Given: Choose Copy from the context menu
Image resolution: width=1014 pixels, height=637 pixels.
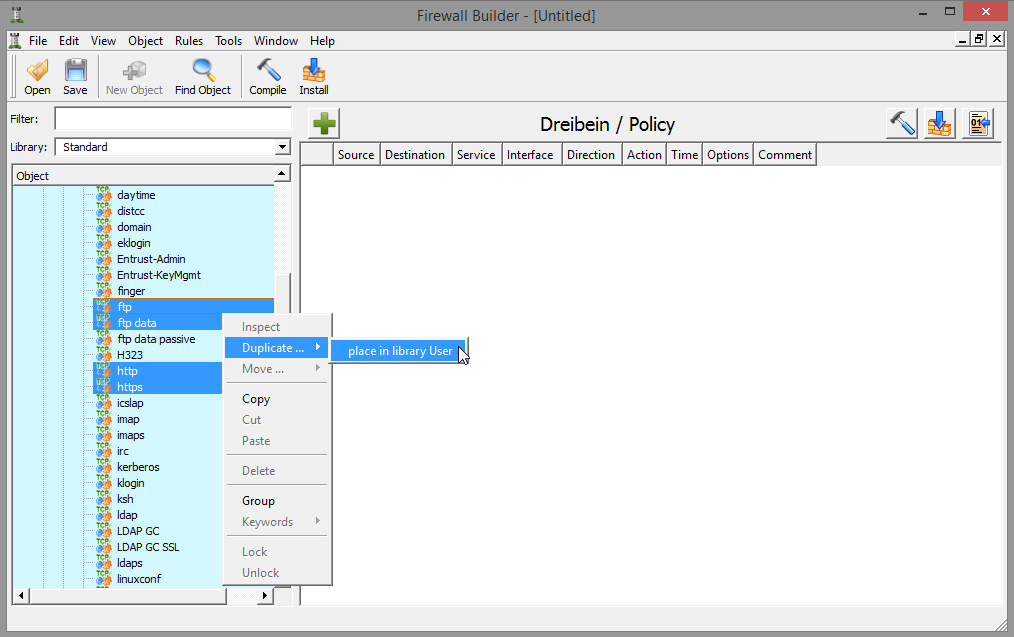Looking at the screenshot, I should point(256,399).
